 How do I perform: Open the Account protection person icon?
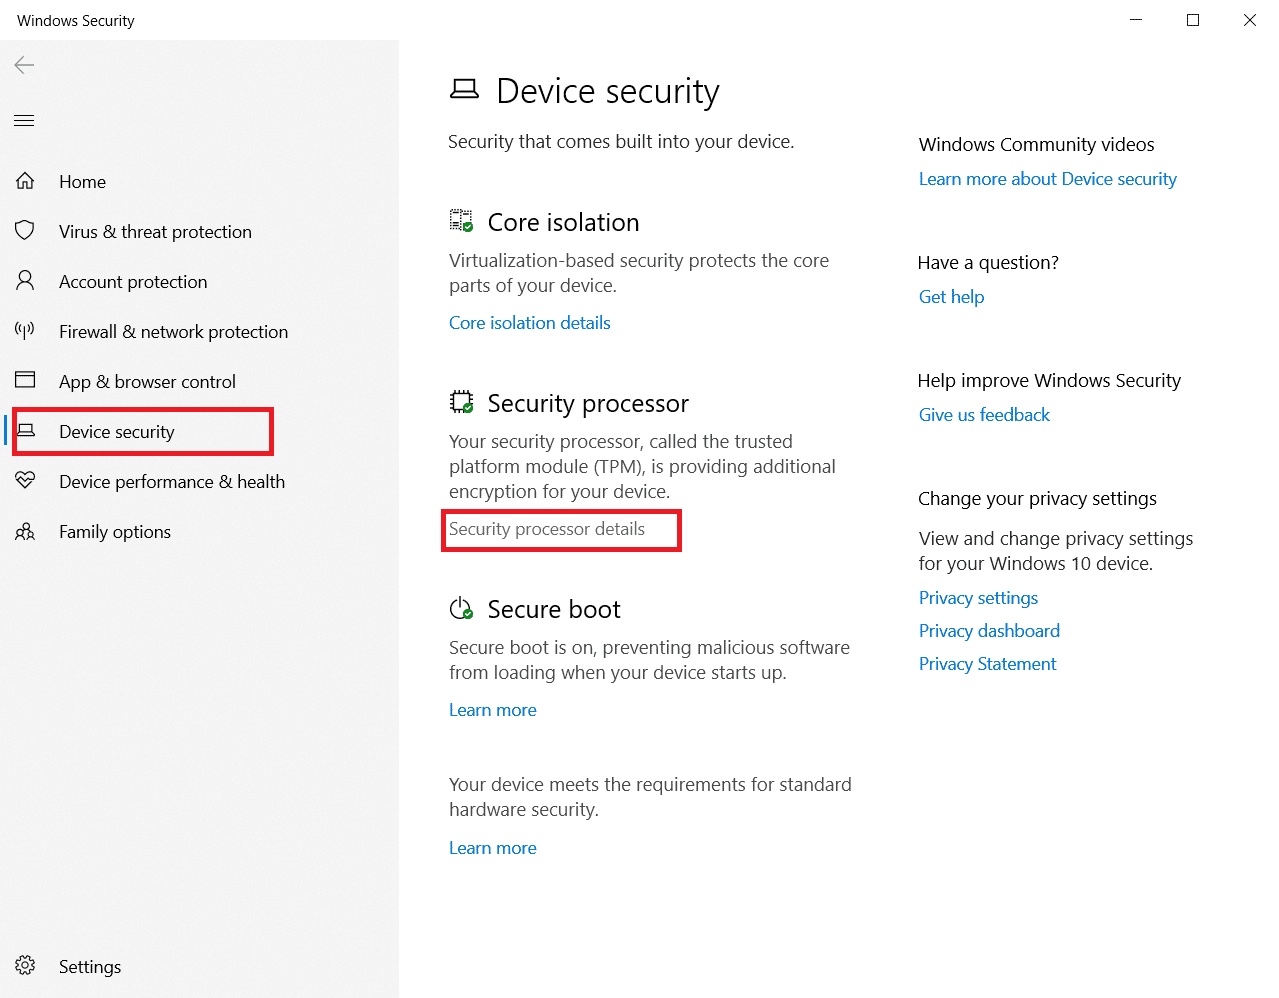click(x=25, y=281)
